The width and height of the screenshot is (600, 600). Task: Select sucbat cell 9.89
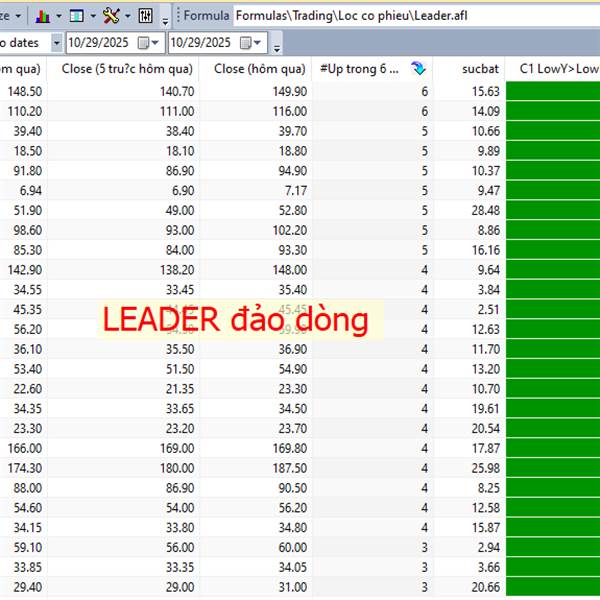click(469, 151)
